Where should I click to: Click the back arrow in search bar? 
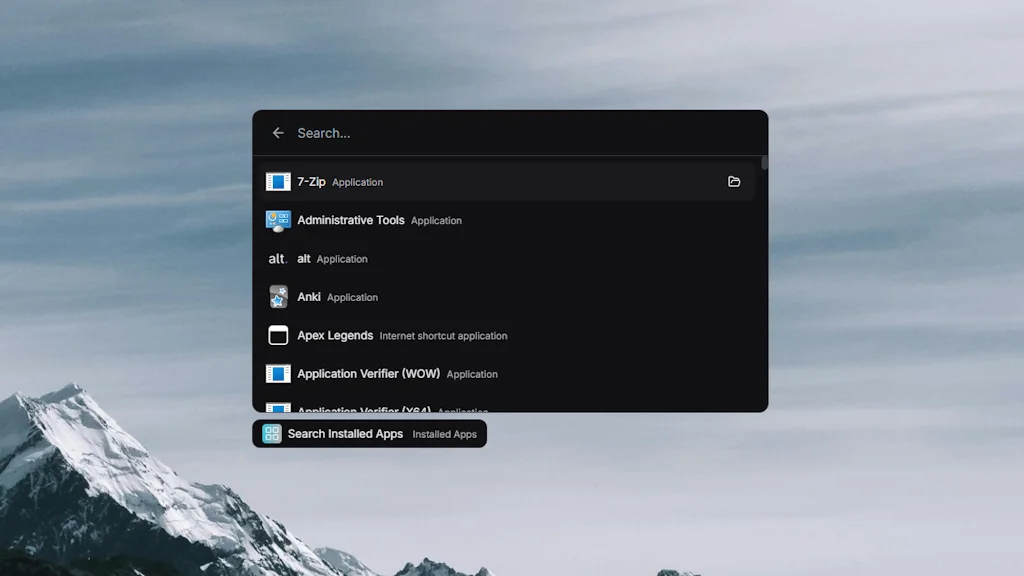coord(278,132)
